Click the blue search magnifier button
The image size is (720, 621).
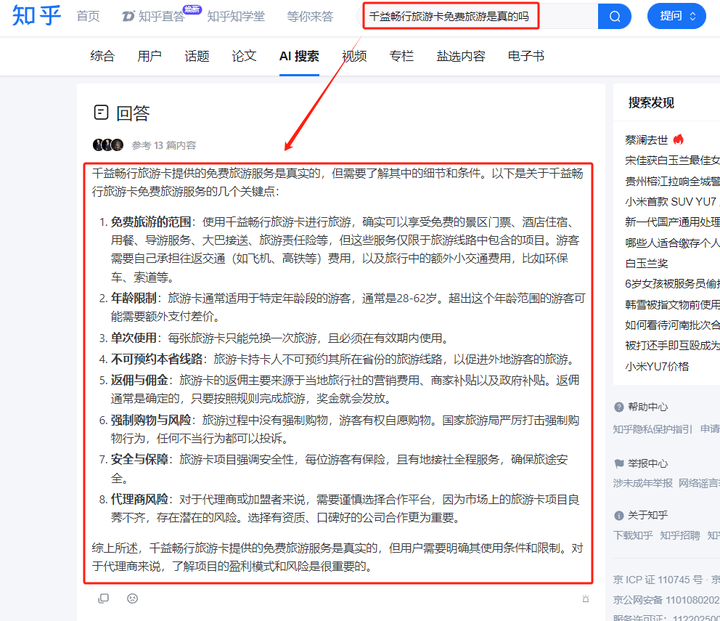pos(614,17)
